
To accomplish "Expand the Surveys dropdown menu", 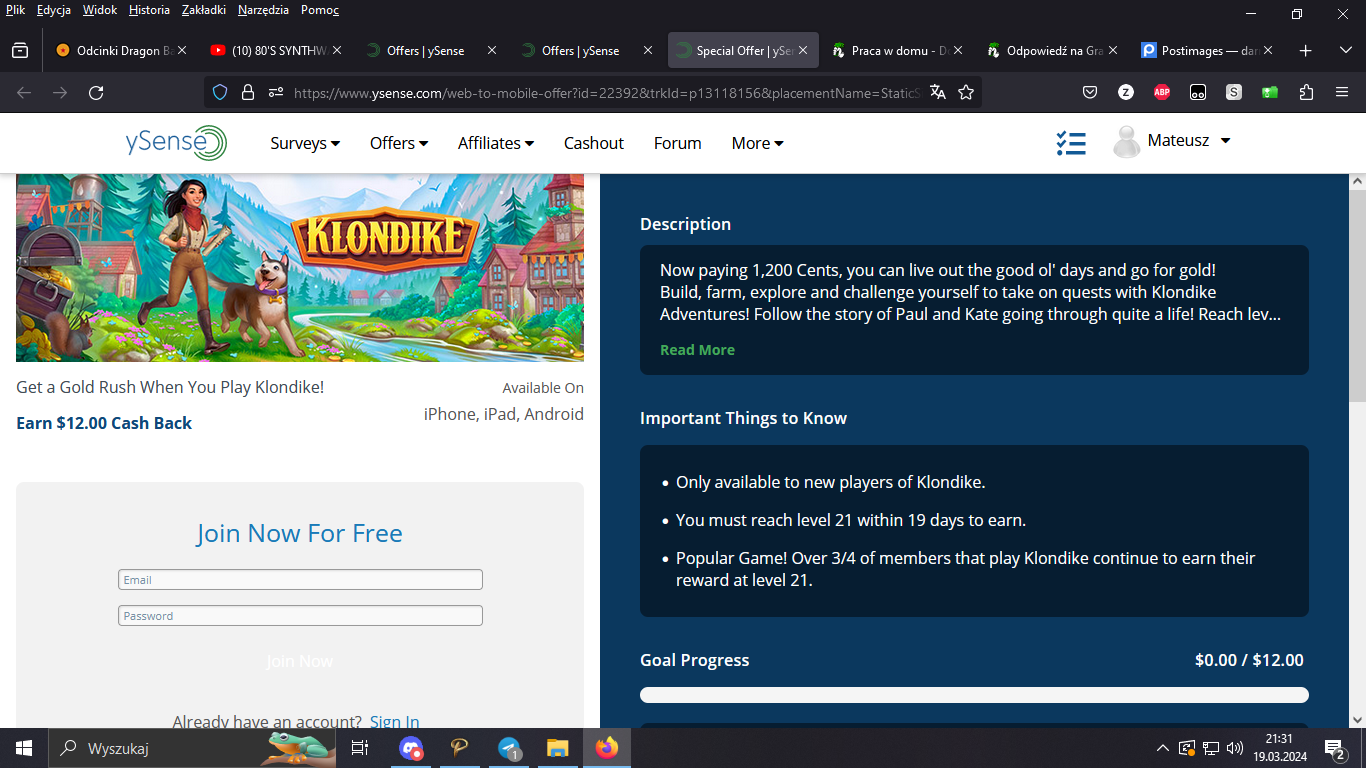I will click(x=305, y=143).
